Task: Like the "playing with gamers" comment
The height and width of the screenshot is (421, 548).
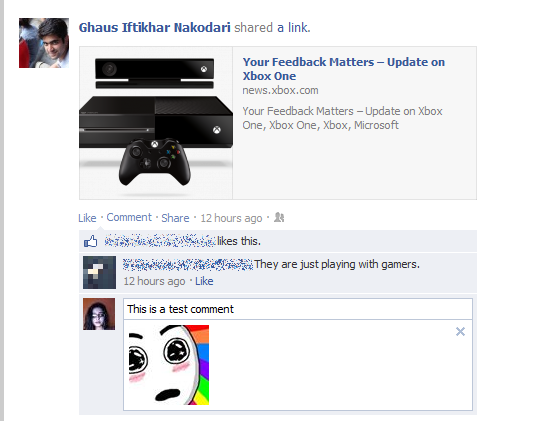Action: (x=204, y=281)
